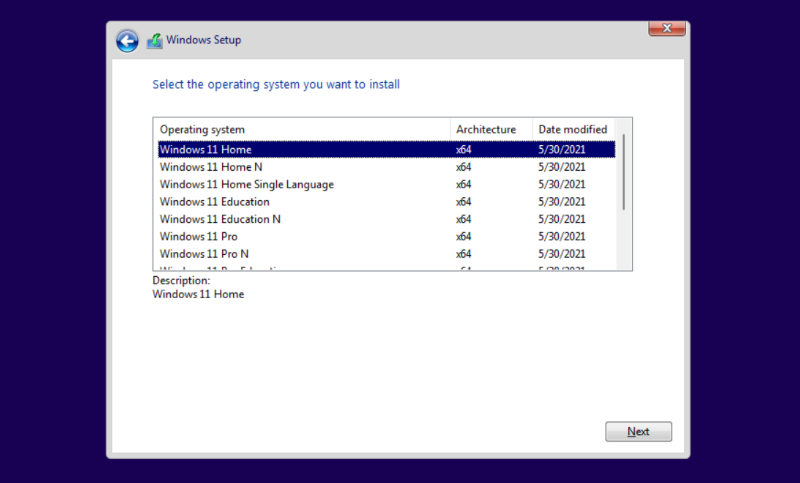
Task: Click the blue back arrow button
Action: pos(127,40)
